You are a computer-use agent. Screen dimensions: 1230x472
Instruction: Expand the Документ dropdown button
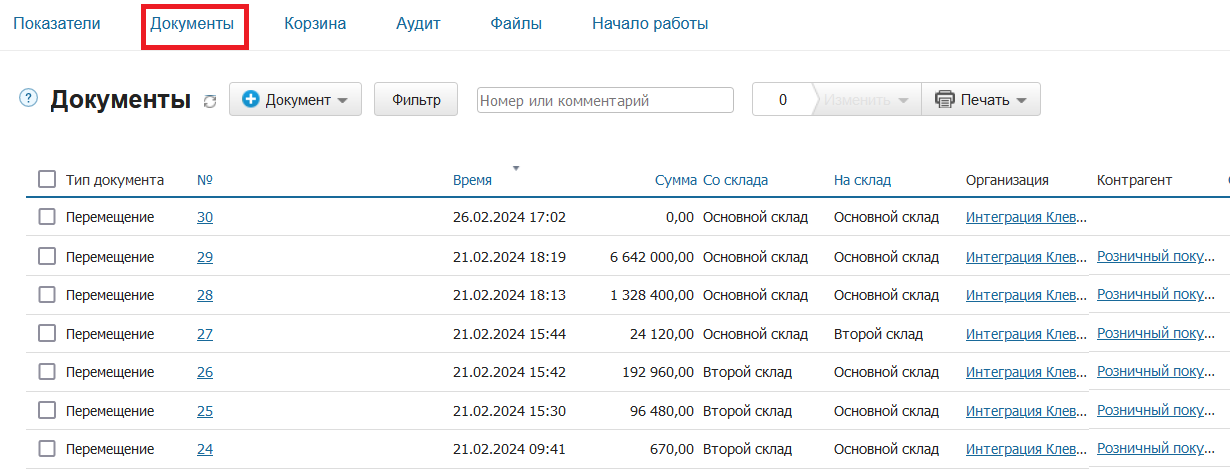pos(295,100)
